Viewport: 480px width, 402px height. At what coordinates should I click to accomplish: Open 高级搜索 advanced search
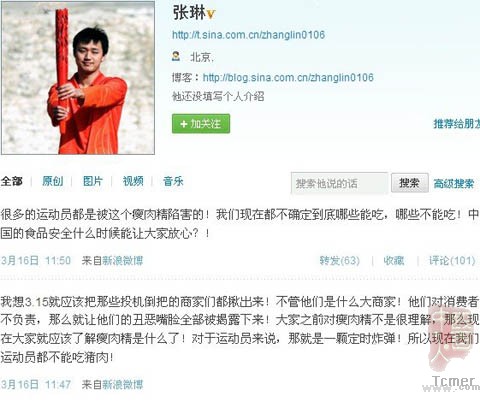pos(454,183)
